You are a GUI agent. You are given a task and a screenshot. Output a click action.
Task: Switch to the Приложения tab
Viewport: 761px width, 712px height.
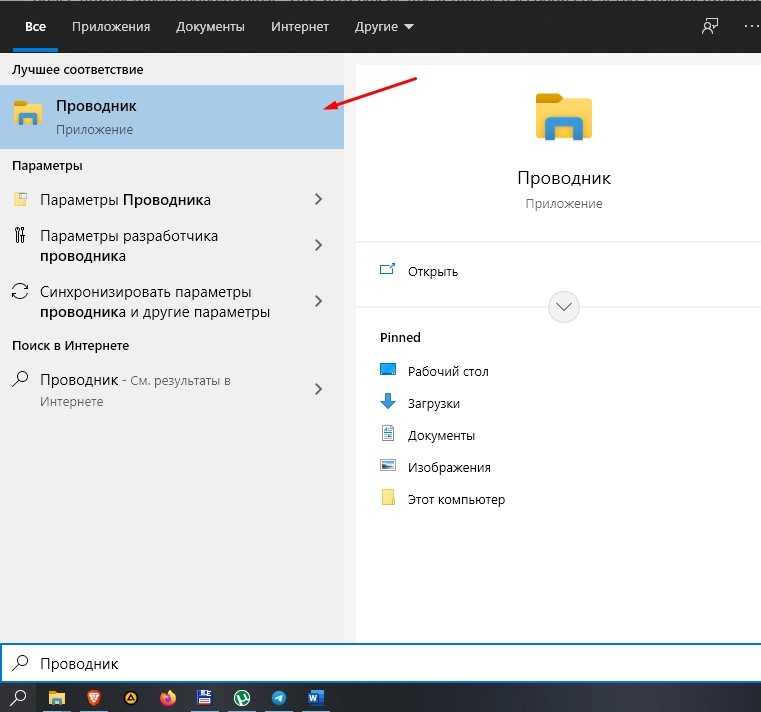point(111,26)
